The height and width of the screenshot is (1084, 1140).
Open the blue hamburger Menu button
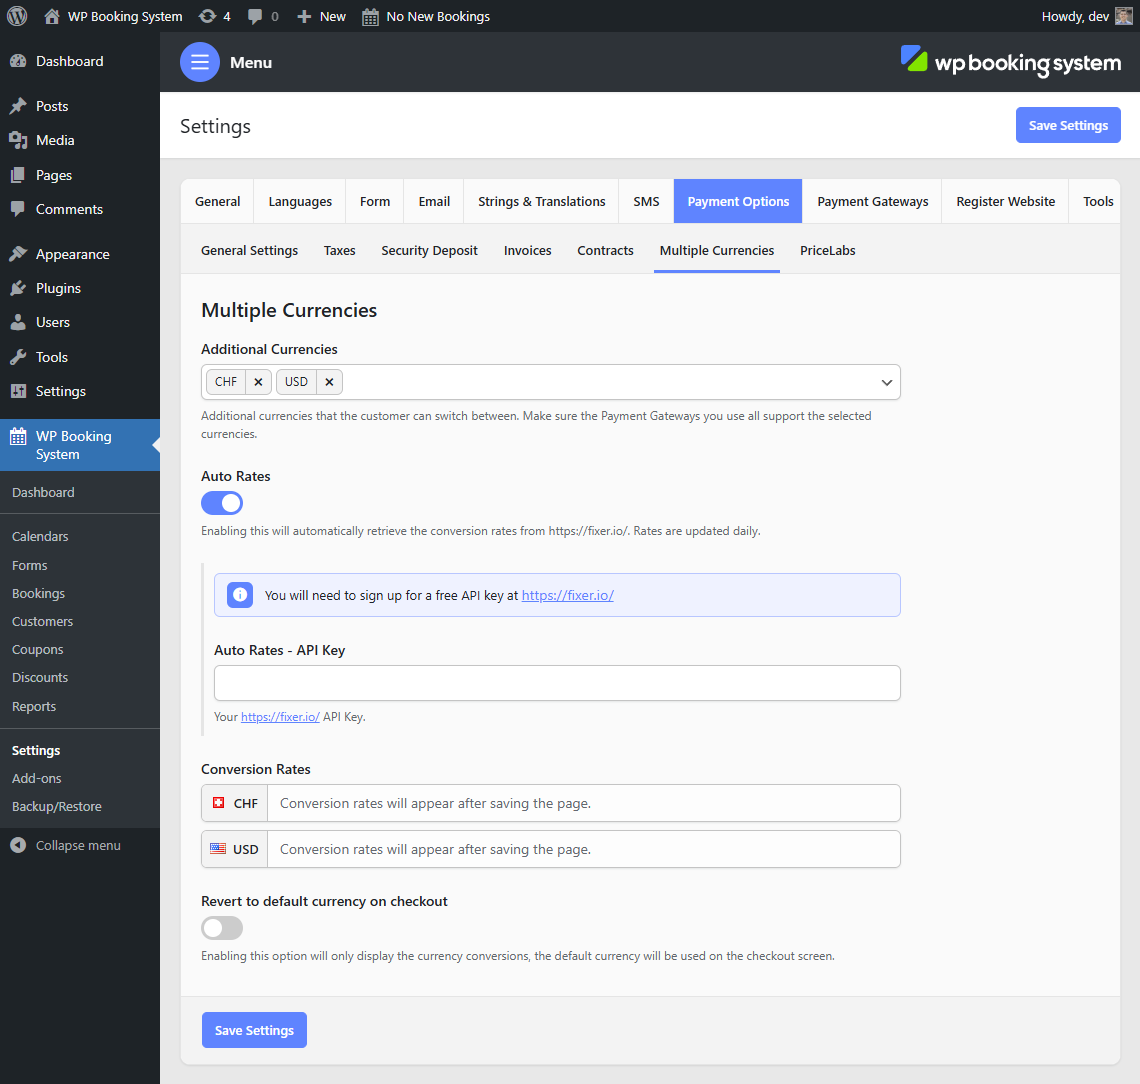(x=200, y=63)
